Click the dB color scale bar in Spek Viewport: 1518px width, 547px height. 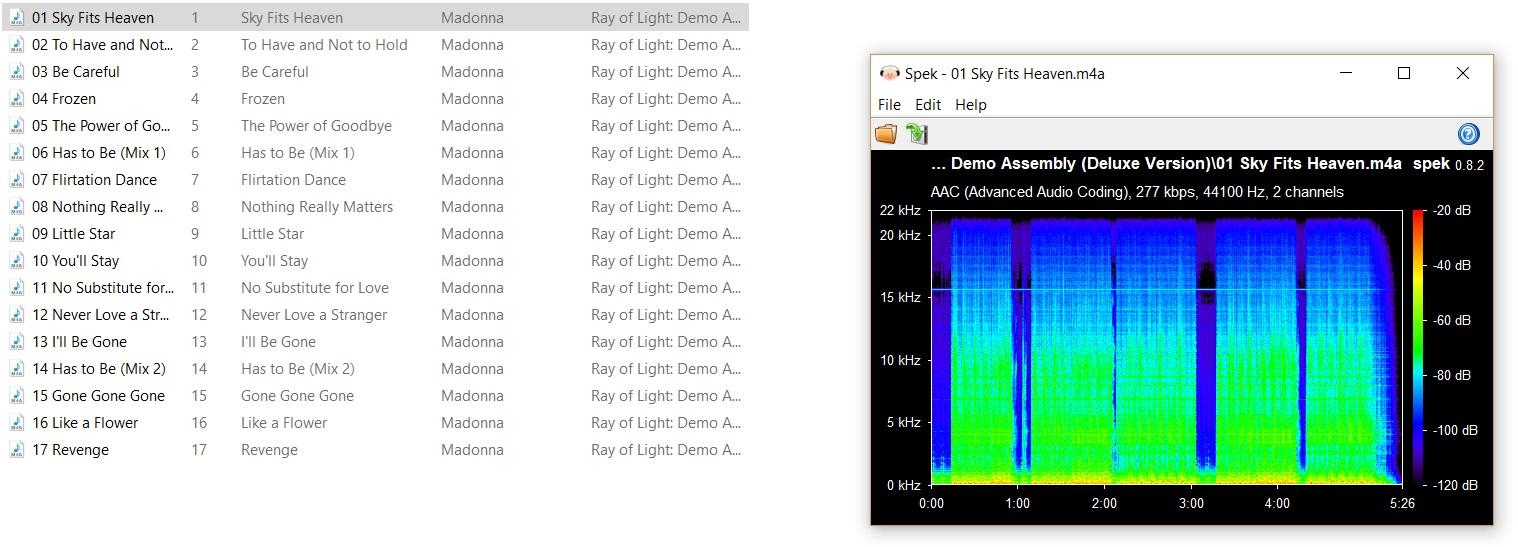1419,347
